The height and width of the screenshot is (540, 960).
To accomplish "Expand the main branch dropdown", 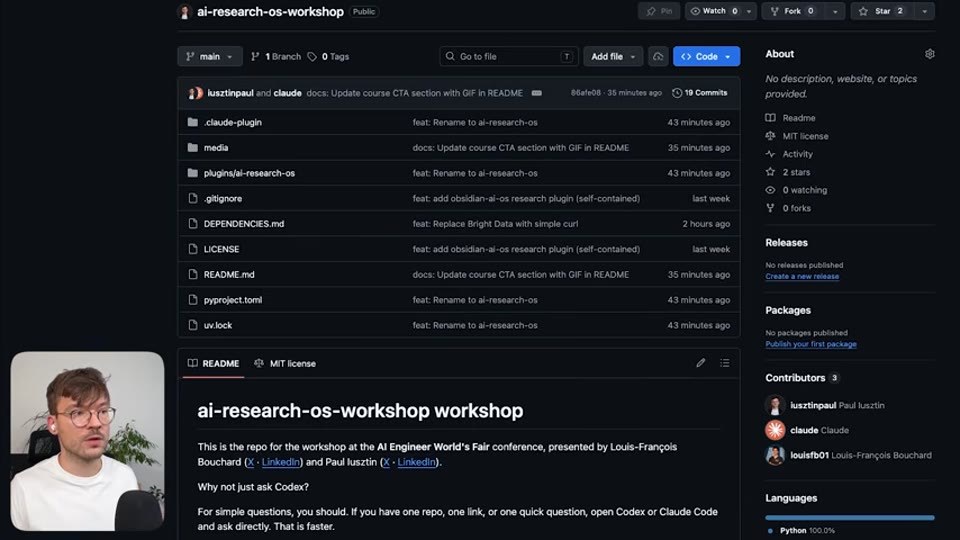I will tap(210, 56).
